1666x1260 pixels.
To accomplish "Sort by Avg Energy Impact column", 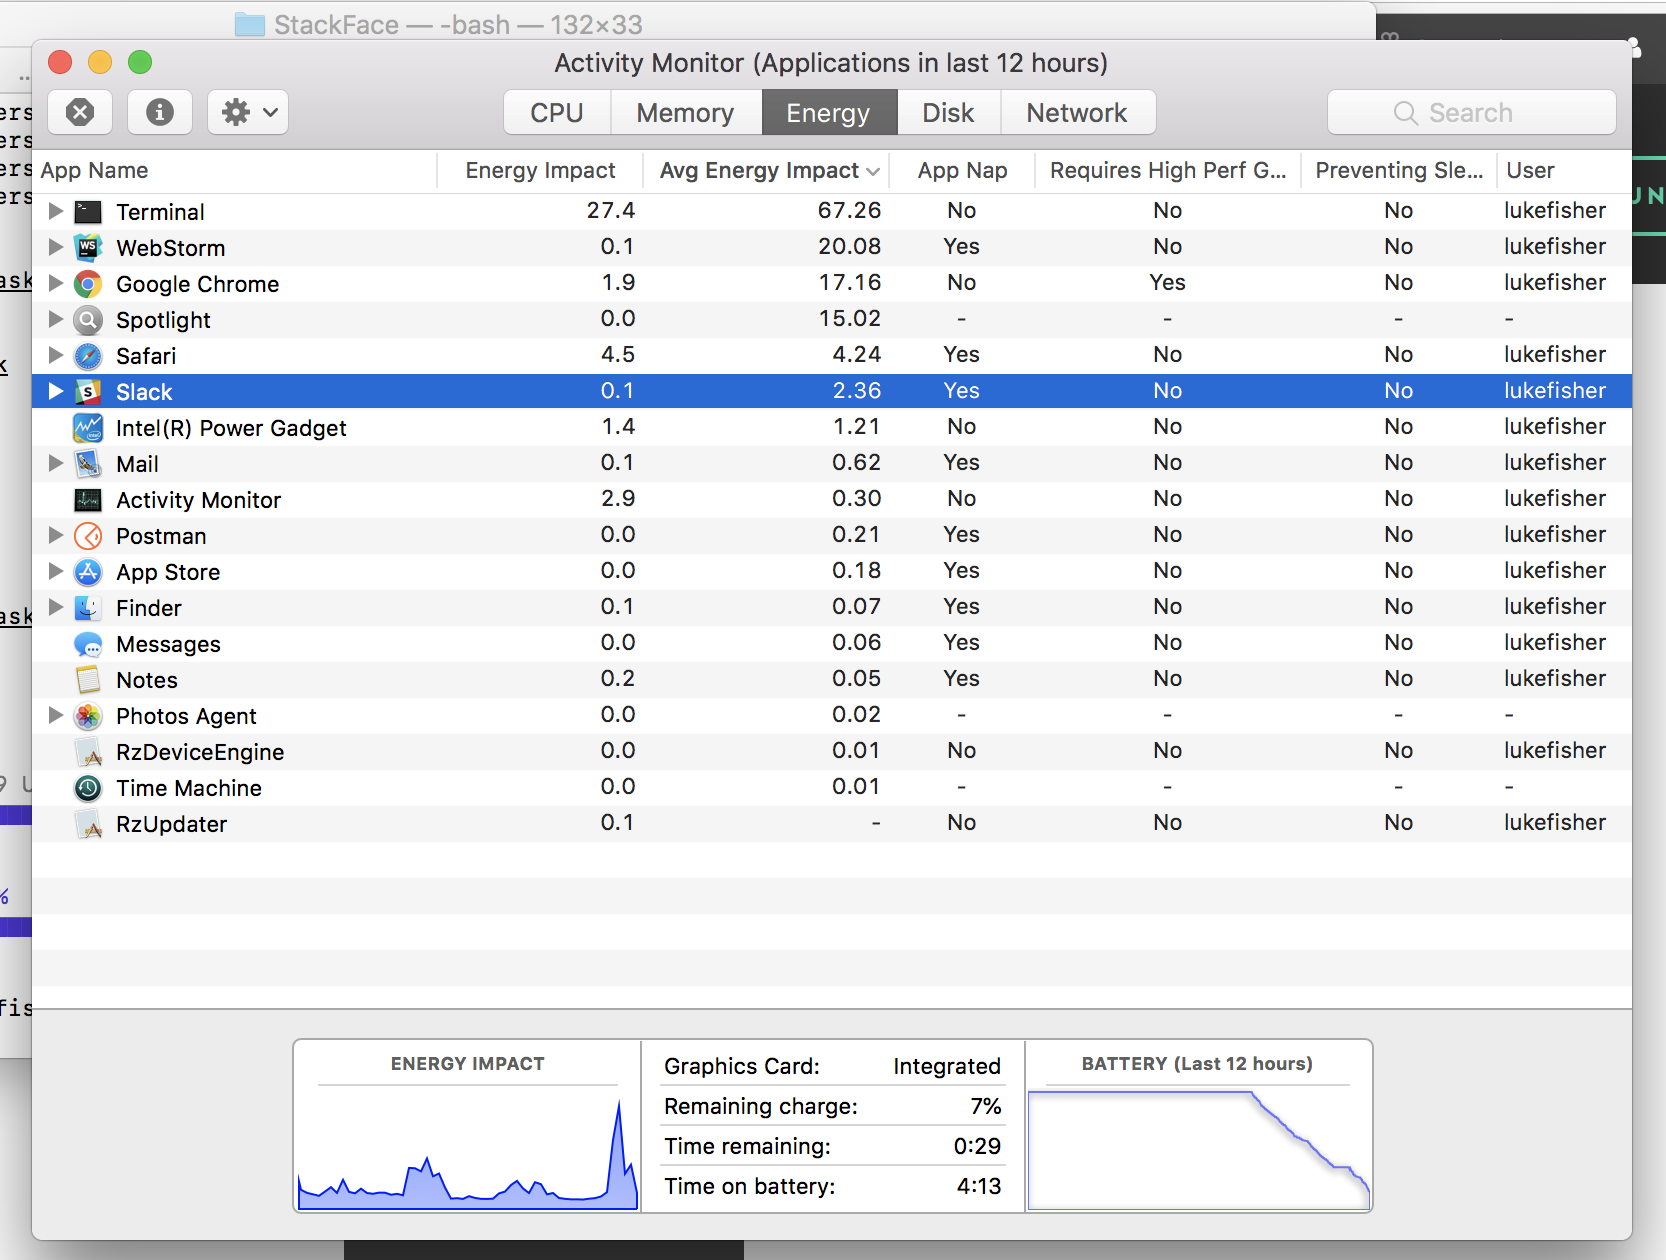I will (767, 171).
